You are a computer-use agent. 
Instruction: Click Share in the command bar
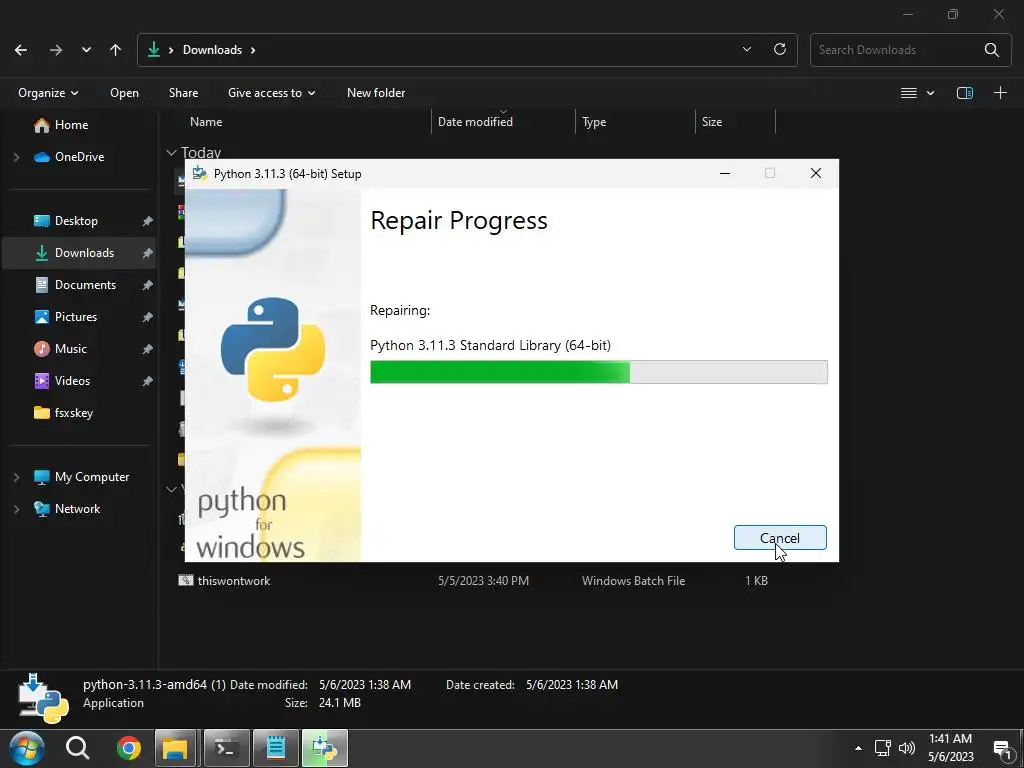(x=184, y=93)
